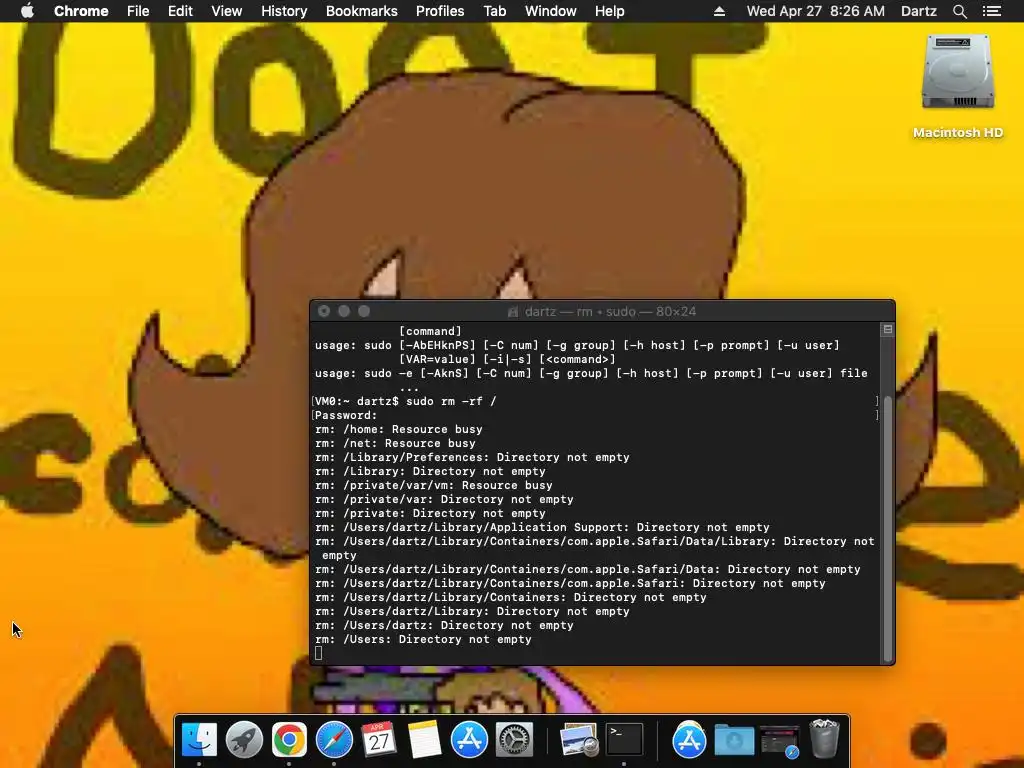This screenshot has height=768, width=1024.
Task: Click the 'rm: /net: Resource busy' line
Action: 395,443
